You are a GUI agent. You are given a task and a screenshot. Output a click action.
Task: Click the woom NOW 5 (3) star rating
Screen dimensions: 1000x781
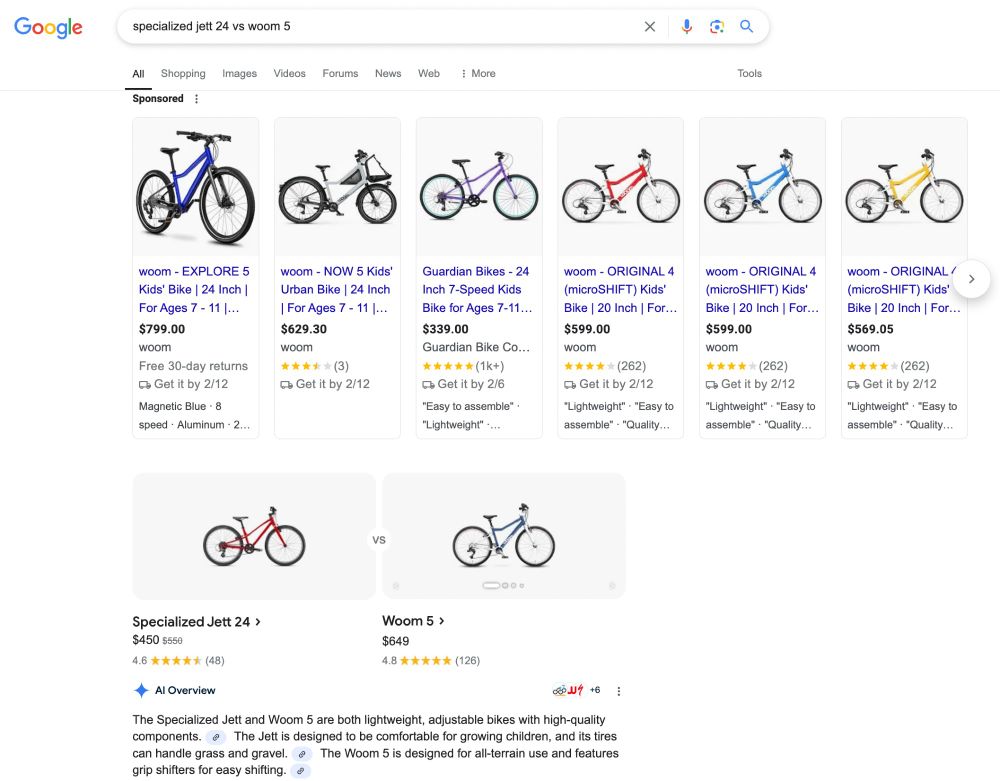pos(314,366)
